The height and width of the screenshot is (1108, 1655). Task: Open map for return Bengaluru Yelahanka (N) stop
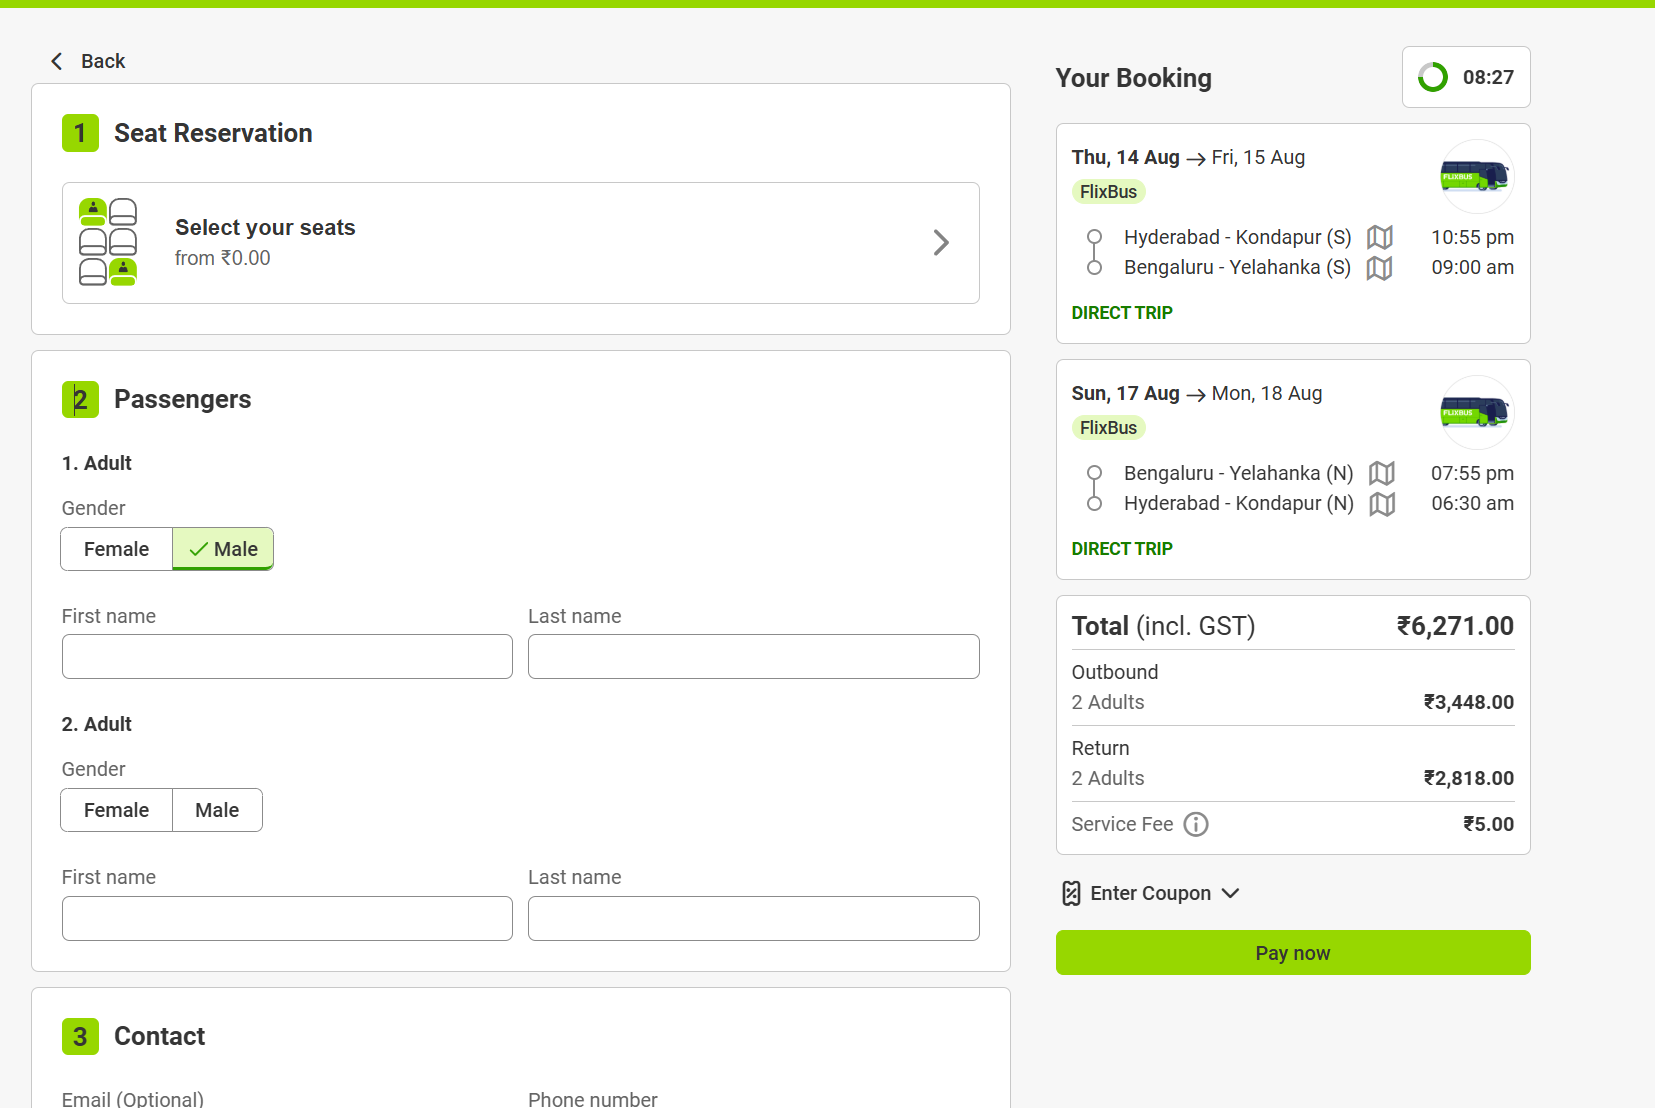[x=1382, y=473]
